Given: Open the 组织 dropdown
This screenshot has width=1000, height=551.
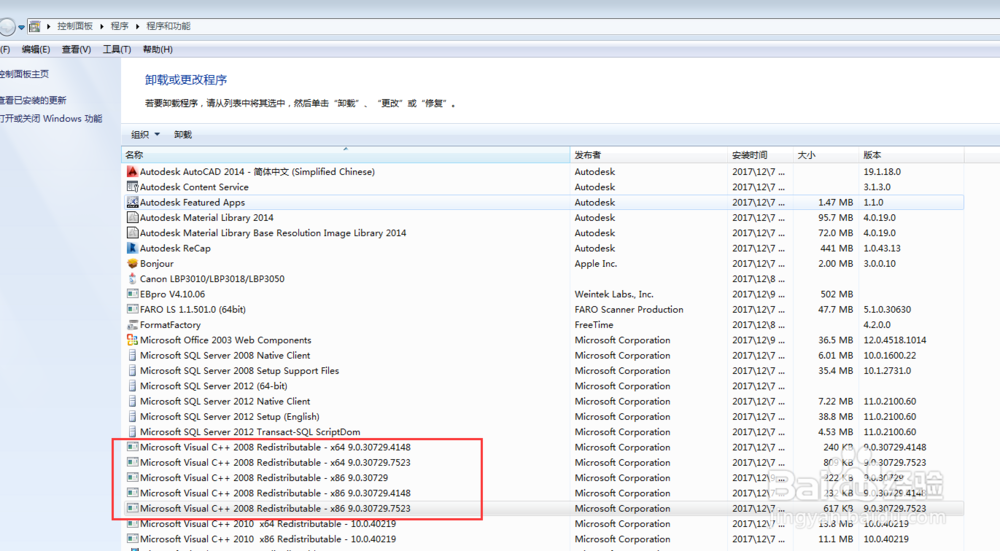Looking at the screenshot, I should [145, 135].
